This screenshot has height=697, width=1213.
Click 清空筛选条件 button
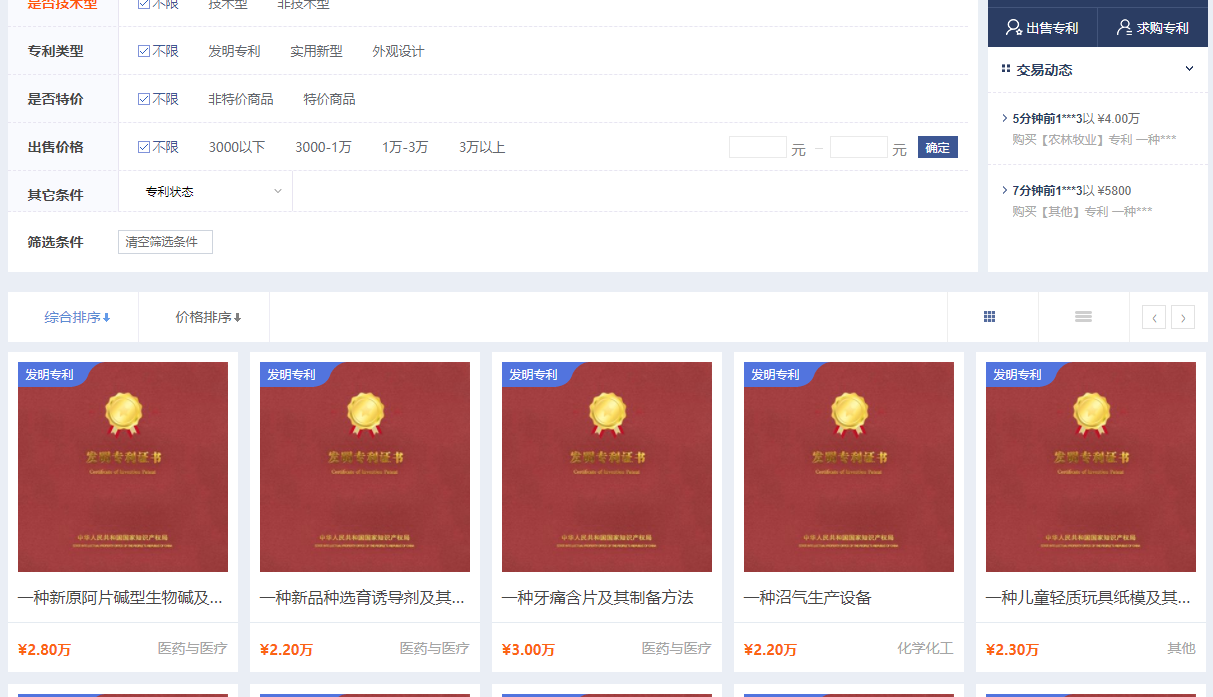[x=165, y=242]
